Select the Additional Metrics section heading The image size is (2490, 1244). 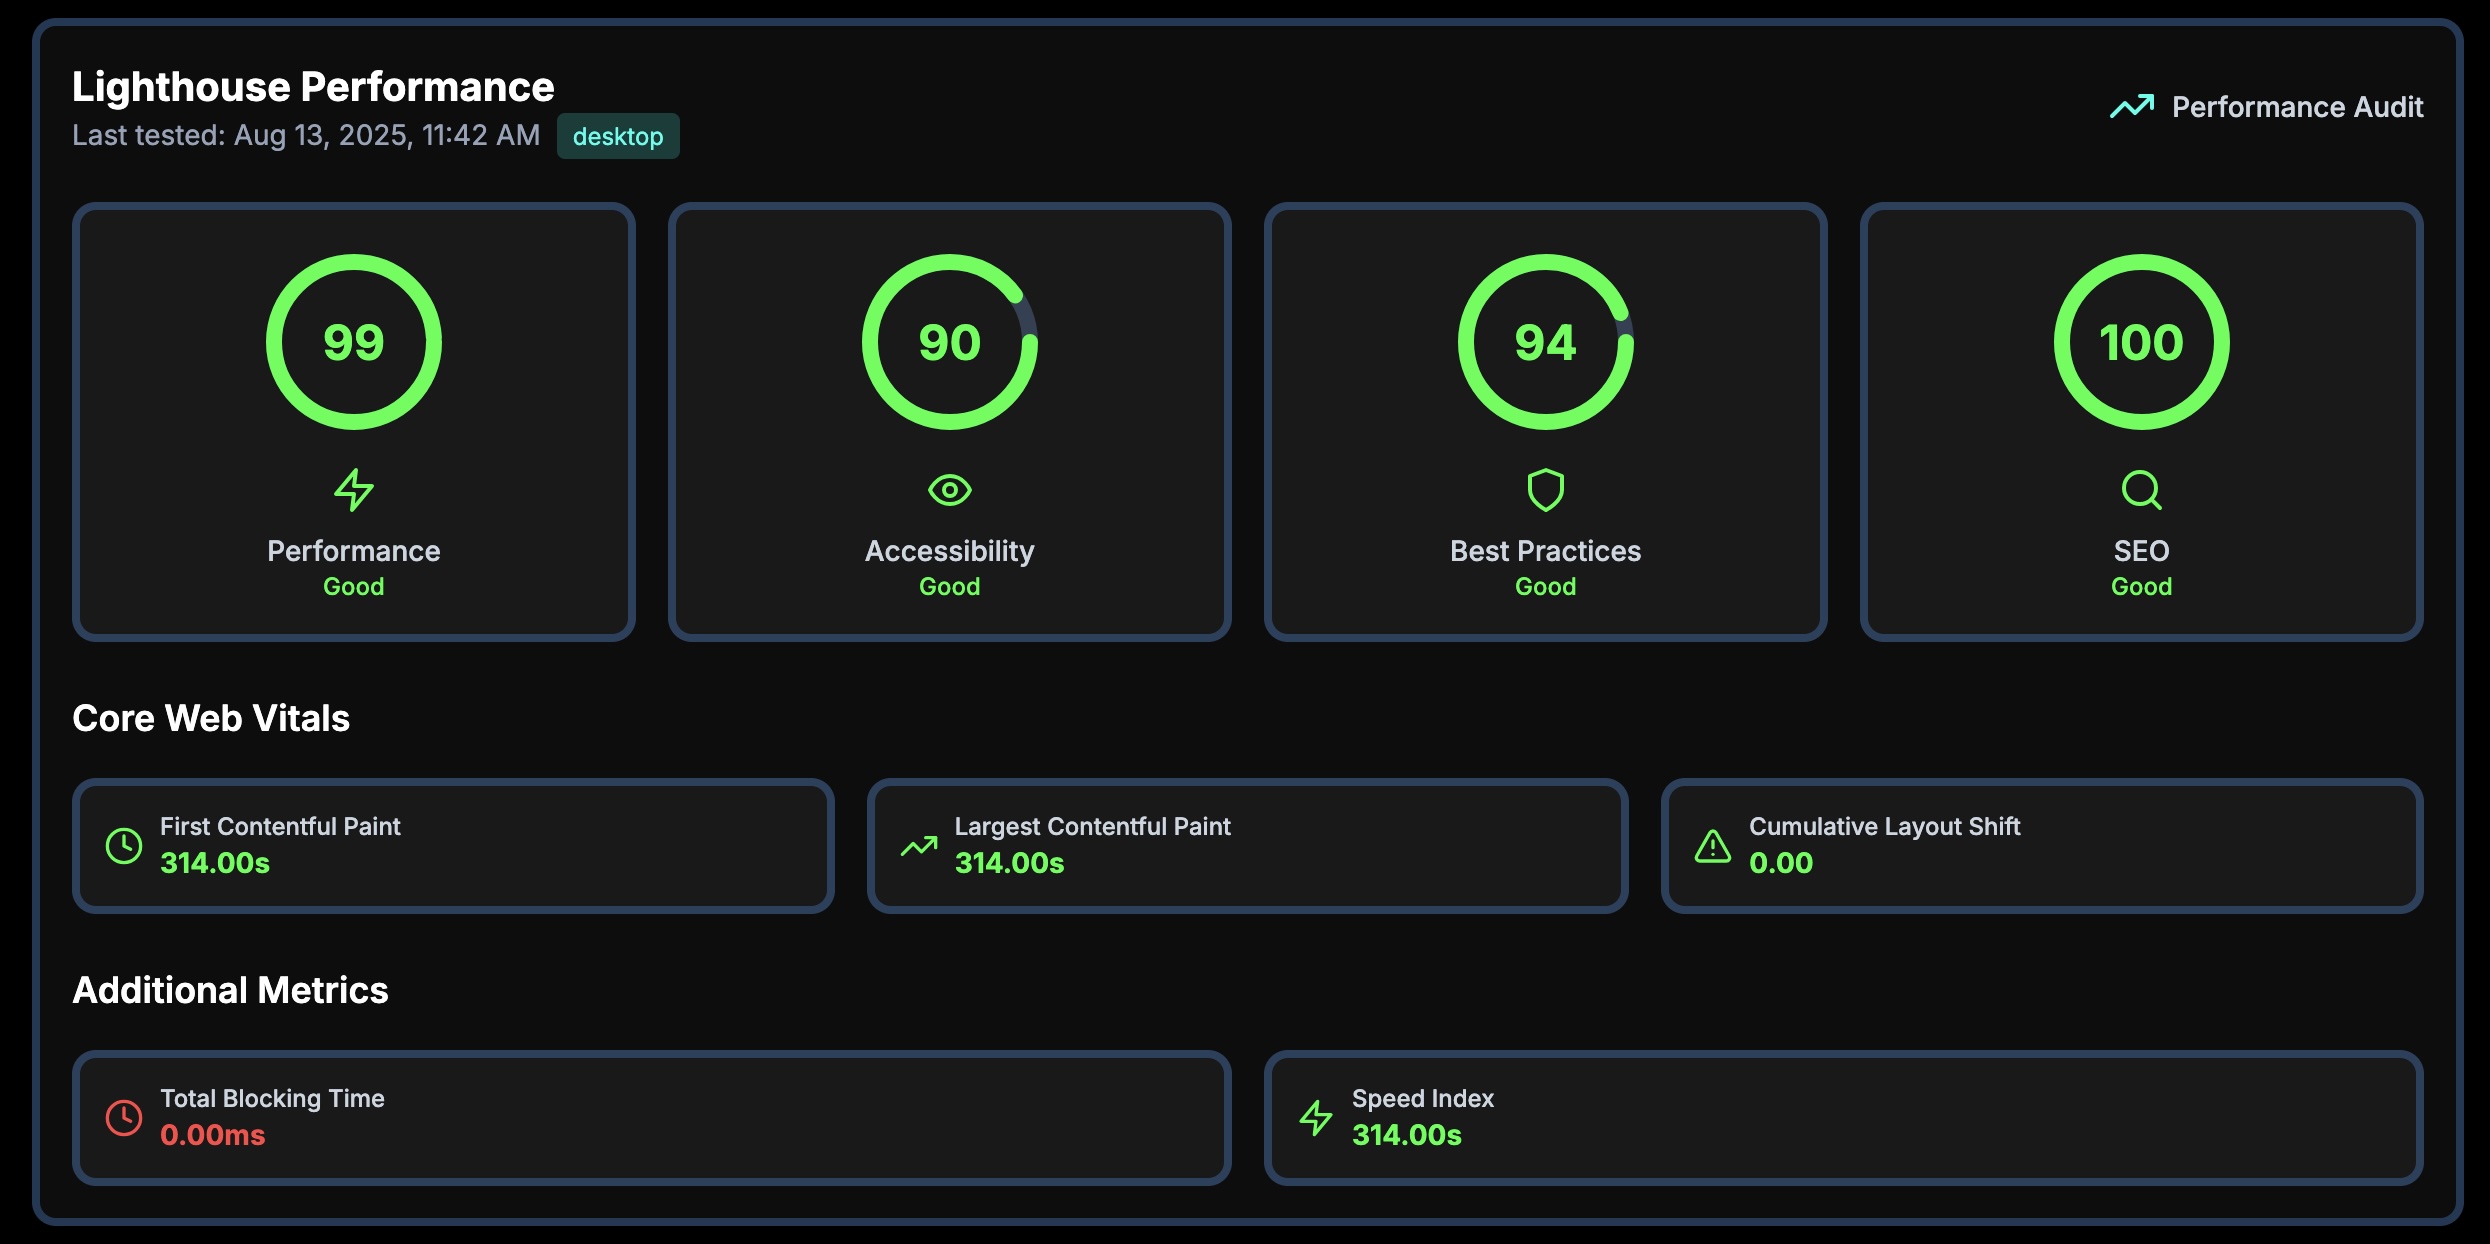(230, 990)
